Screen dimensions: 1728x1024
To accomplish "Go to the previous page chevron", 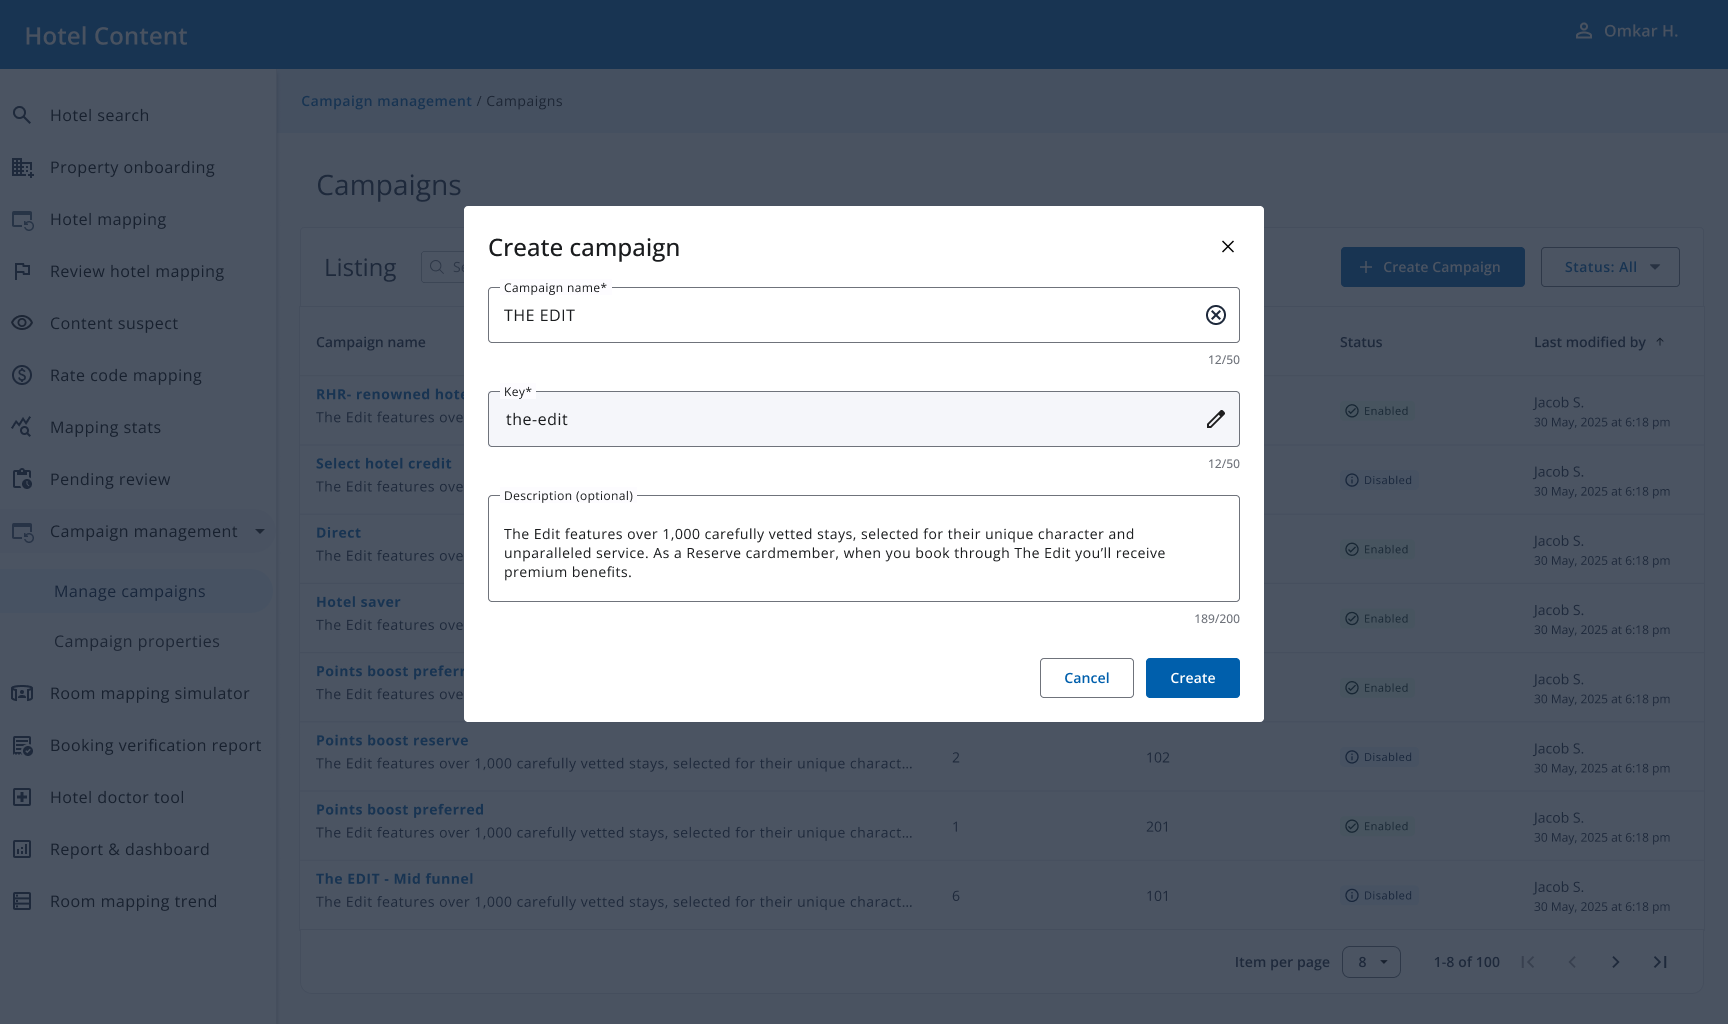I will point(1572,962).
